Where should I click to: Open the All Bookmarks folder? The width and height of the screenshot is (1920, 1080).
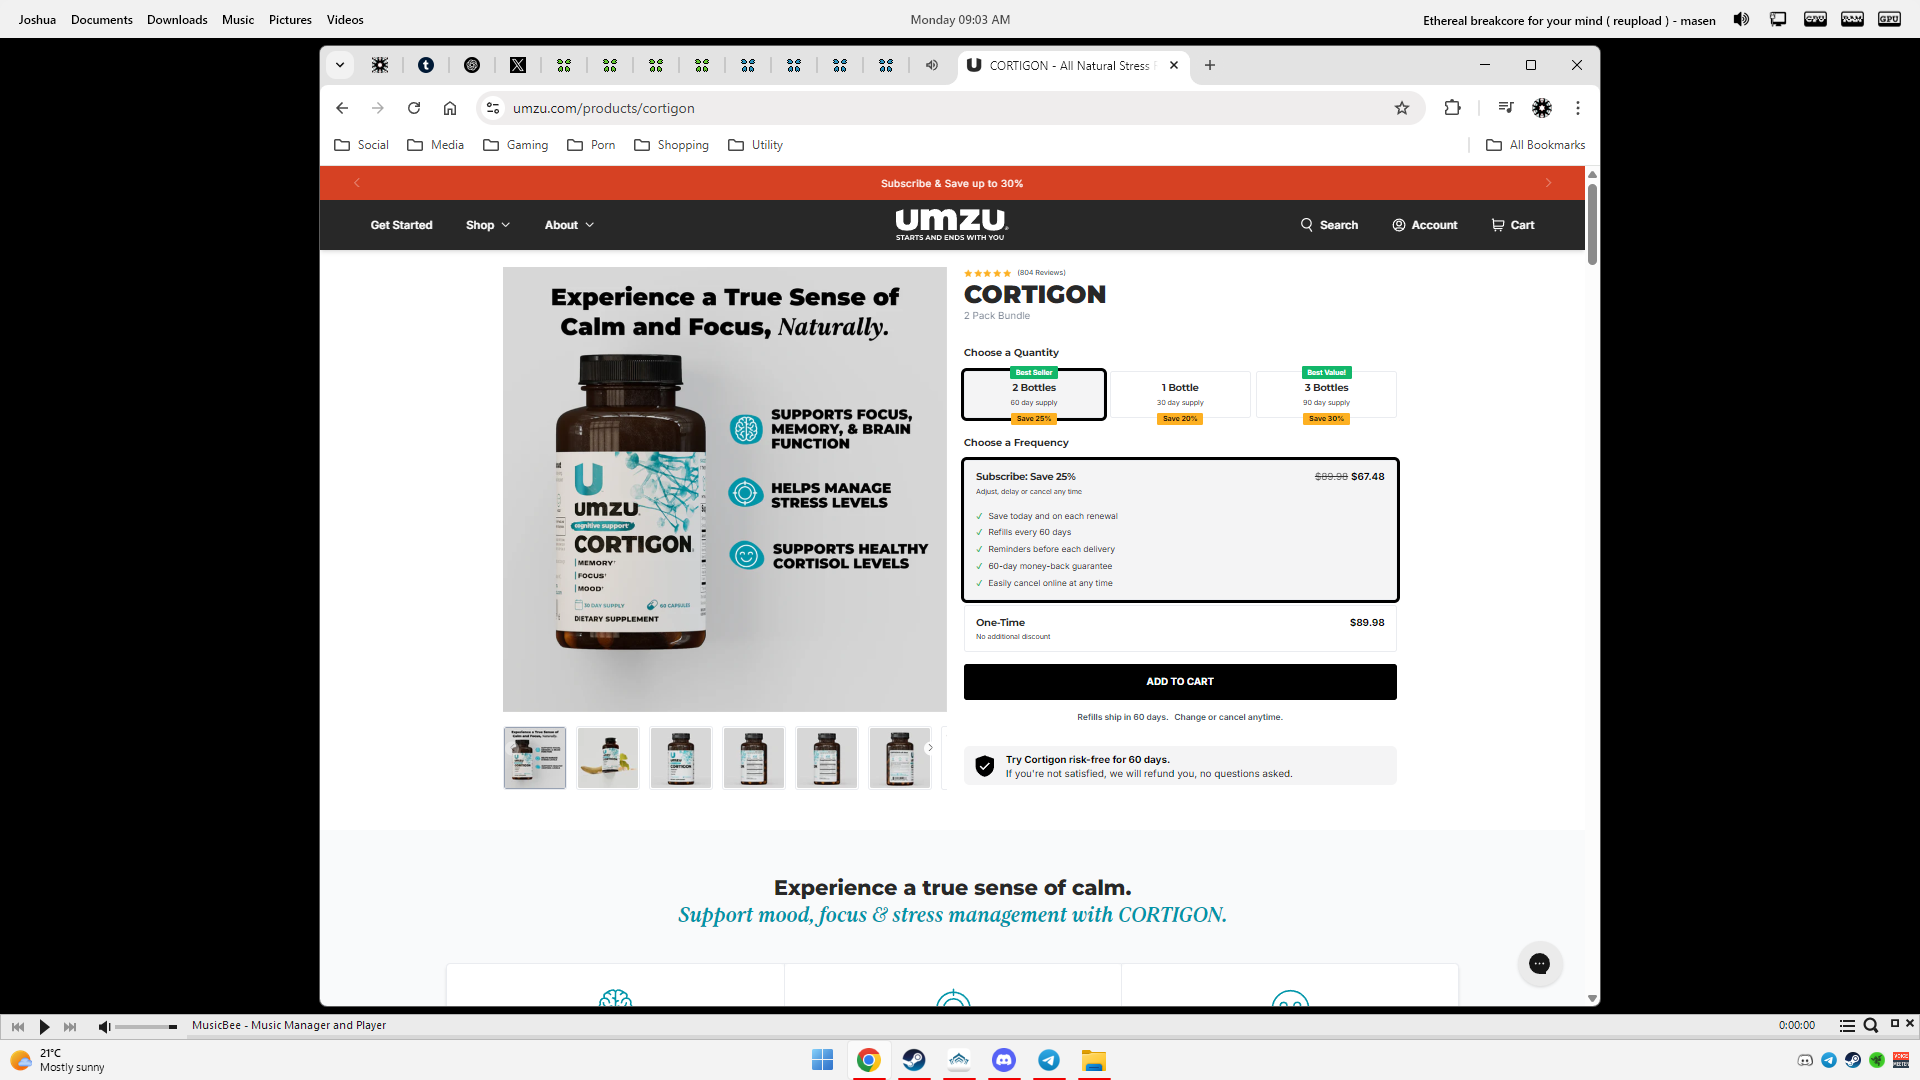(1535, 145)
